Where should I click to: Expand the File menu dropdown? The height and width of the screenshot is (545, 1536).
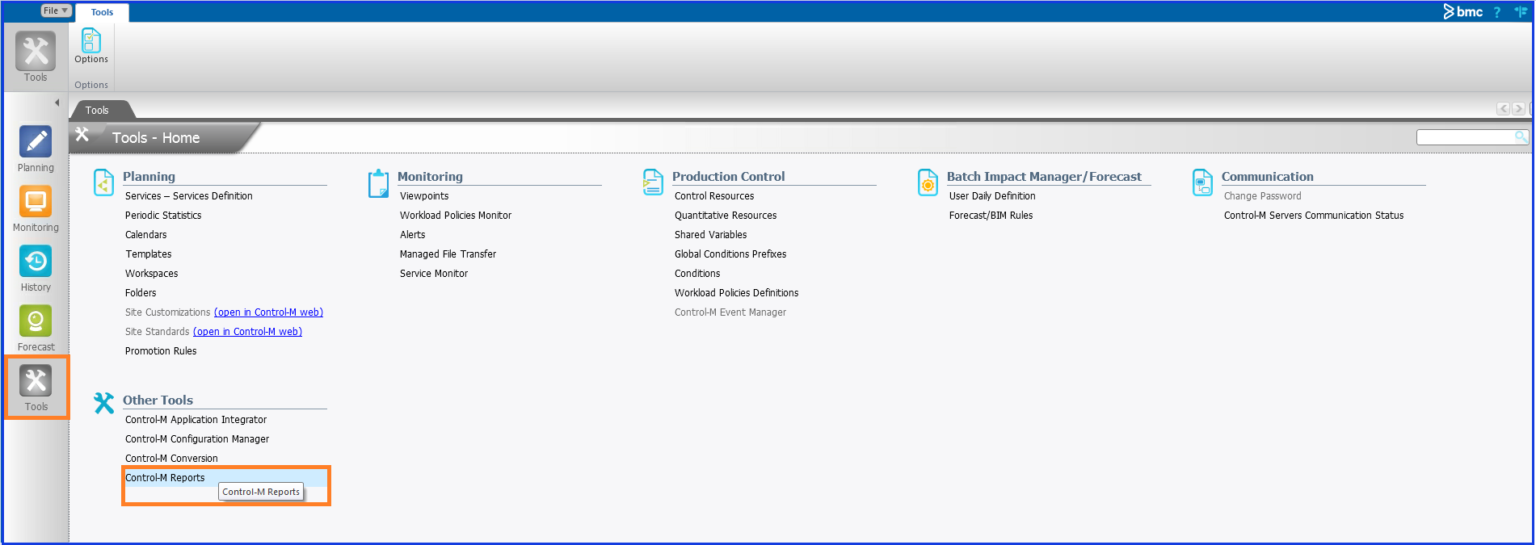point(56,10)
